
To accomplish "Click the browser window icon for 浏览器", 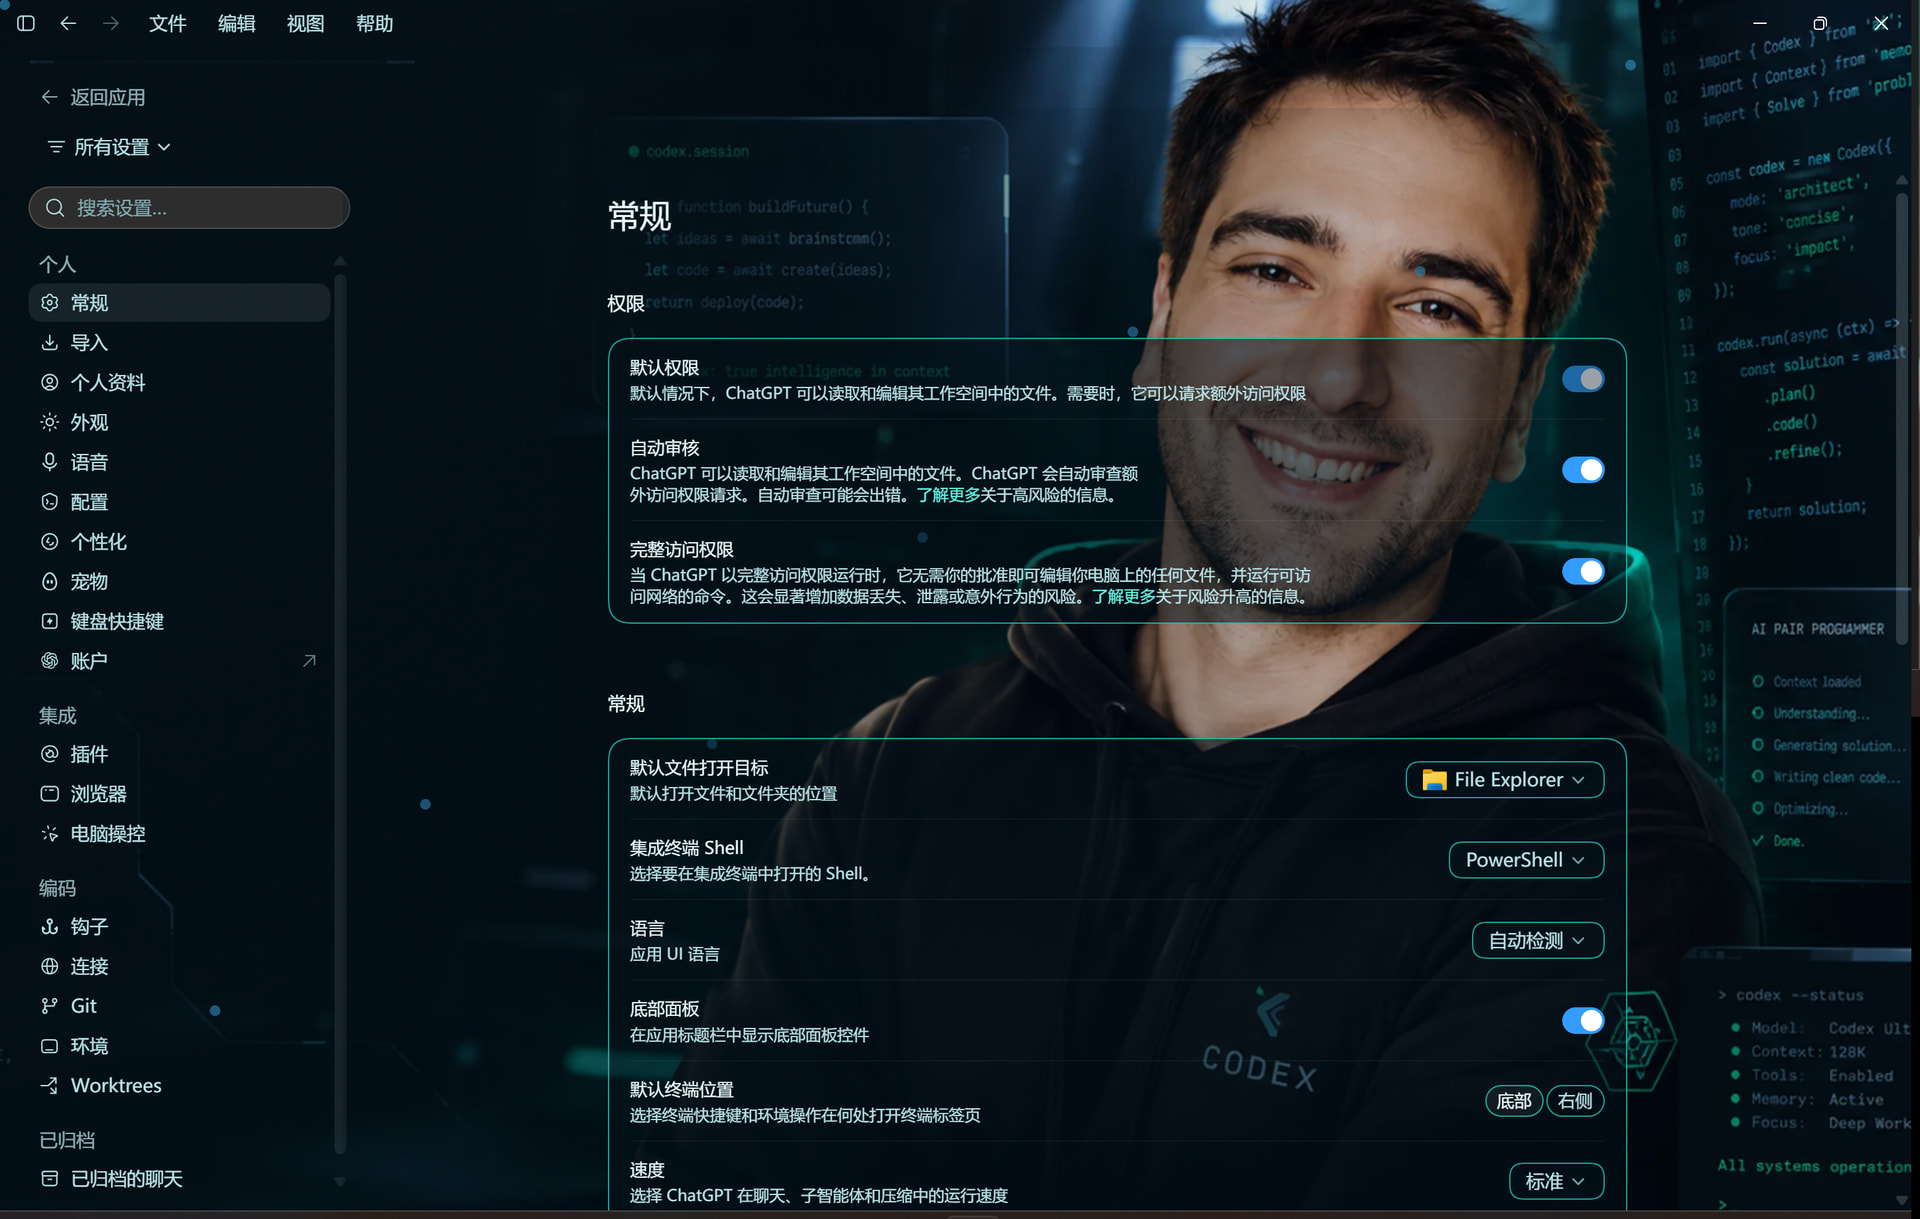I will [49, 794].
